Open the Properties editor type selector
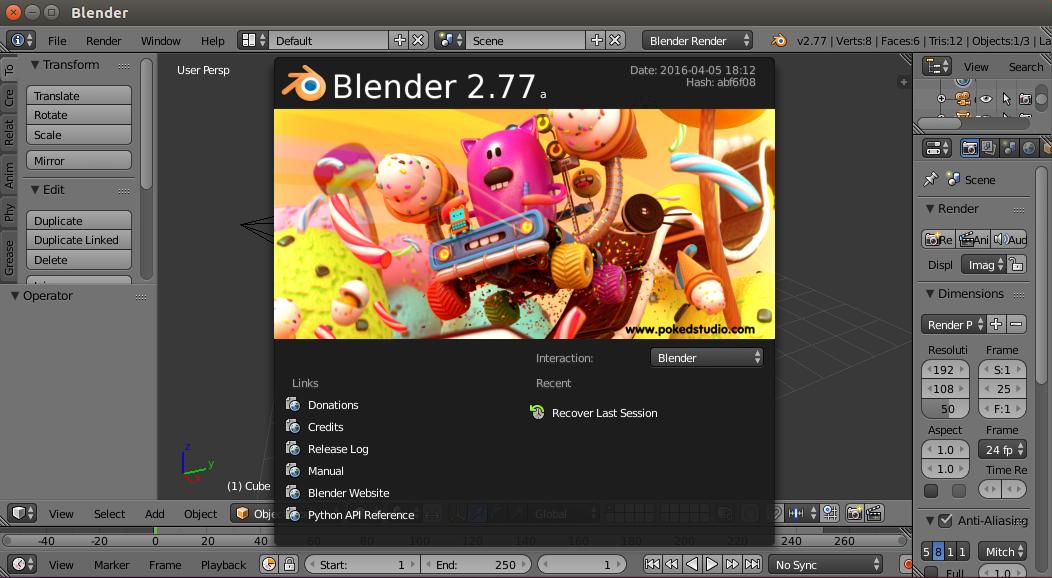The image size is (1052, 578). (937, 148)
